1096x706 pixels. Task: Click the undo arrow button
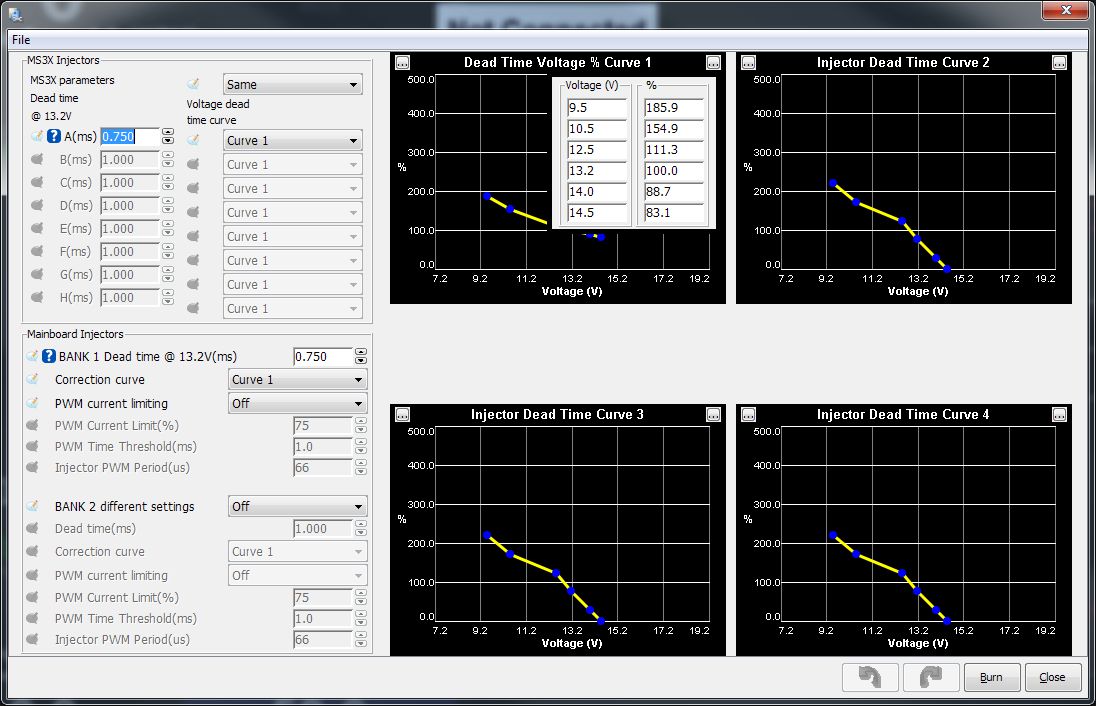(870, 677)
